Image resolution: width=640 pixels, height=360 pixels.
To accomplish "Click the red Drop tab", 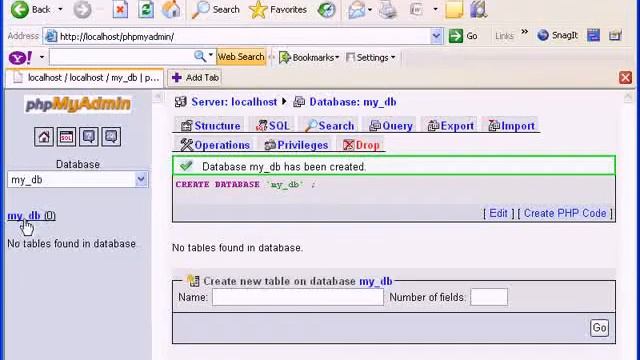I will point(361,145).
